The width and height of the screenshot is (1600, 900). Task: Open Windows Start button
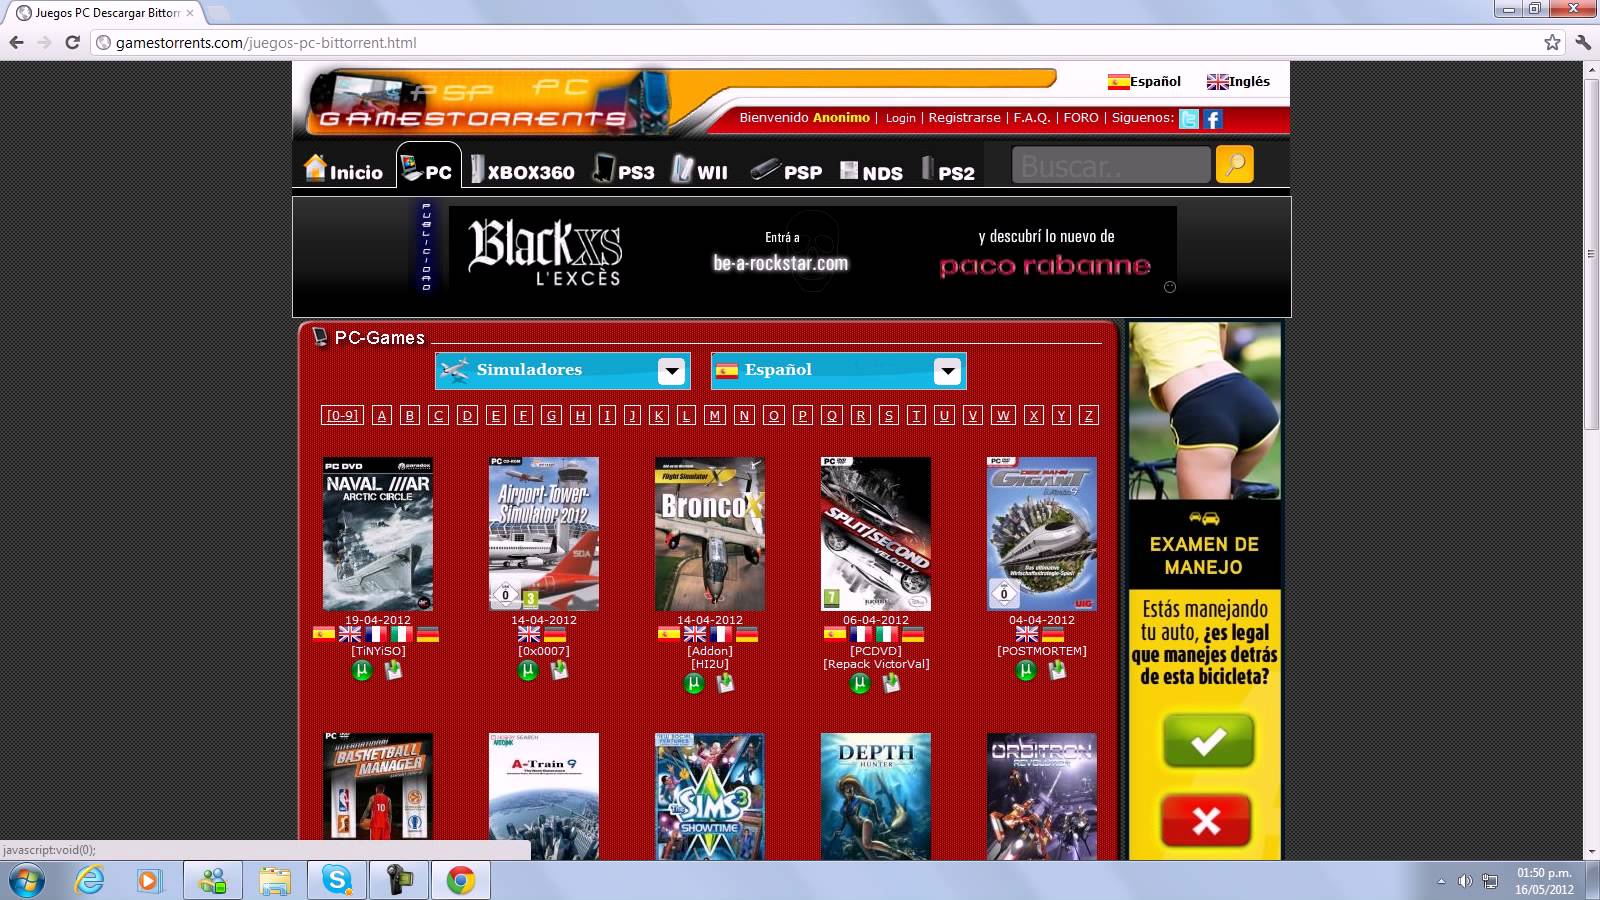(x=26, y=881)
